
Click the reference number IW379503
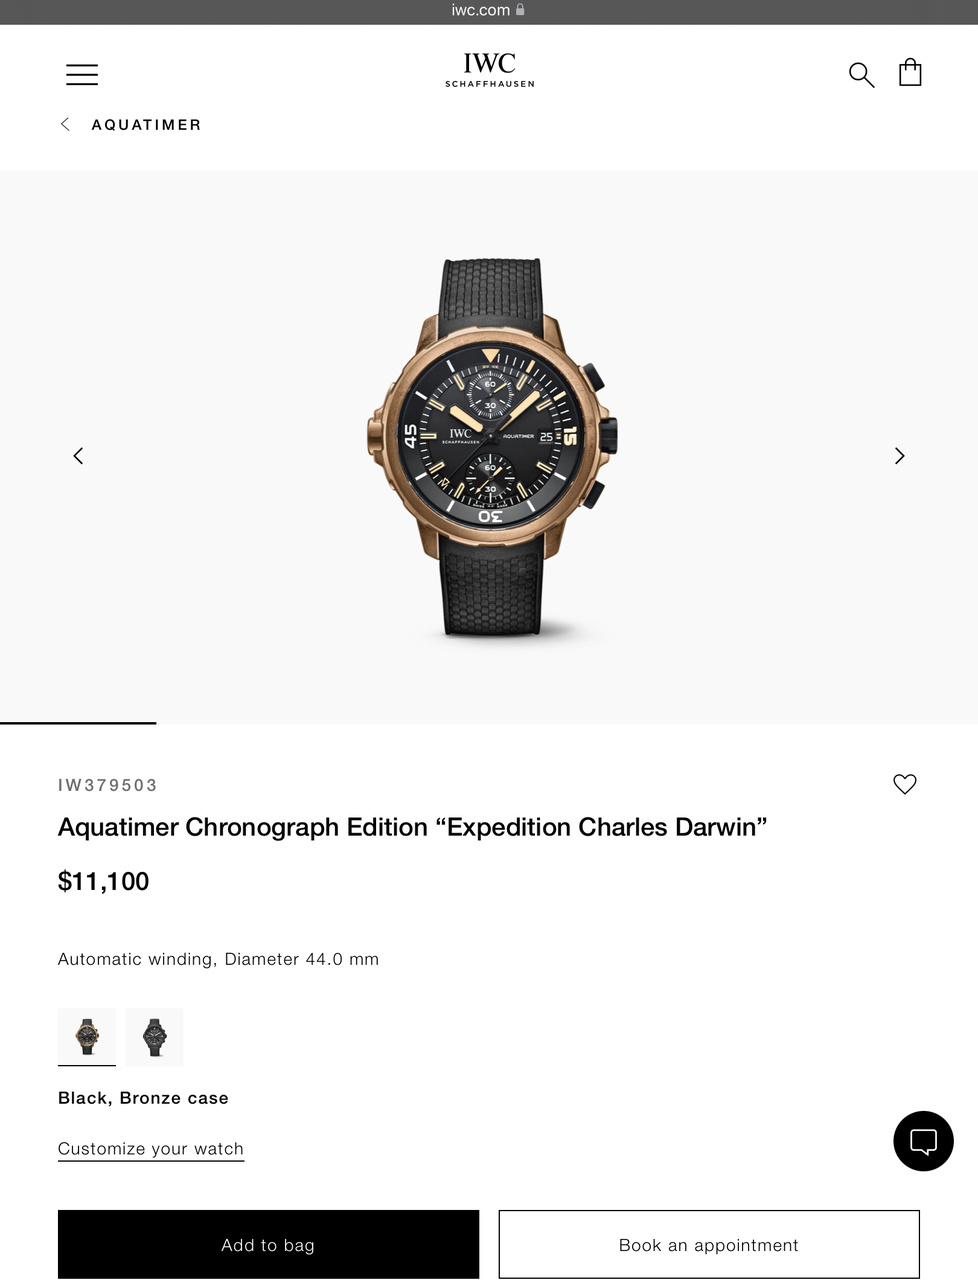coord(108,785)
